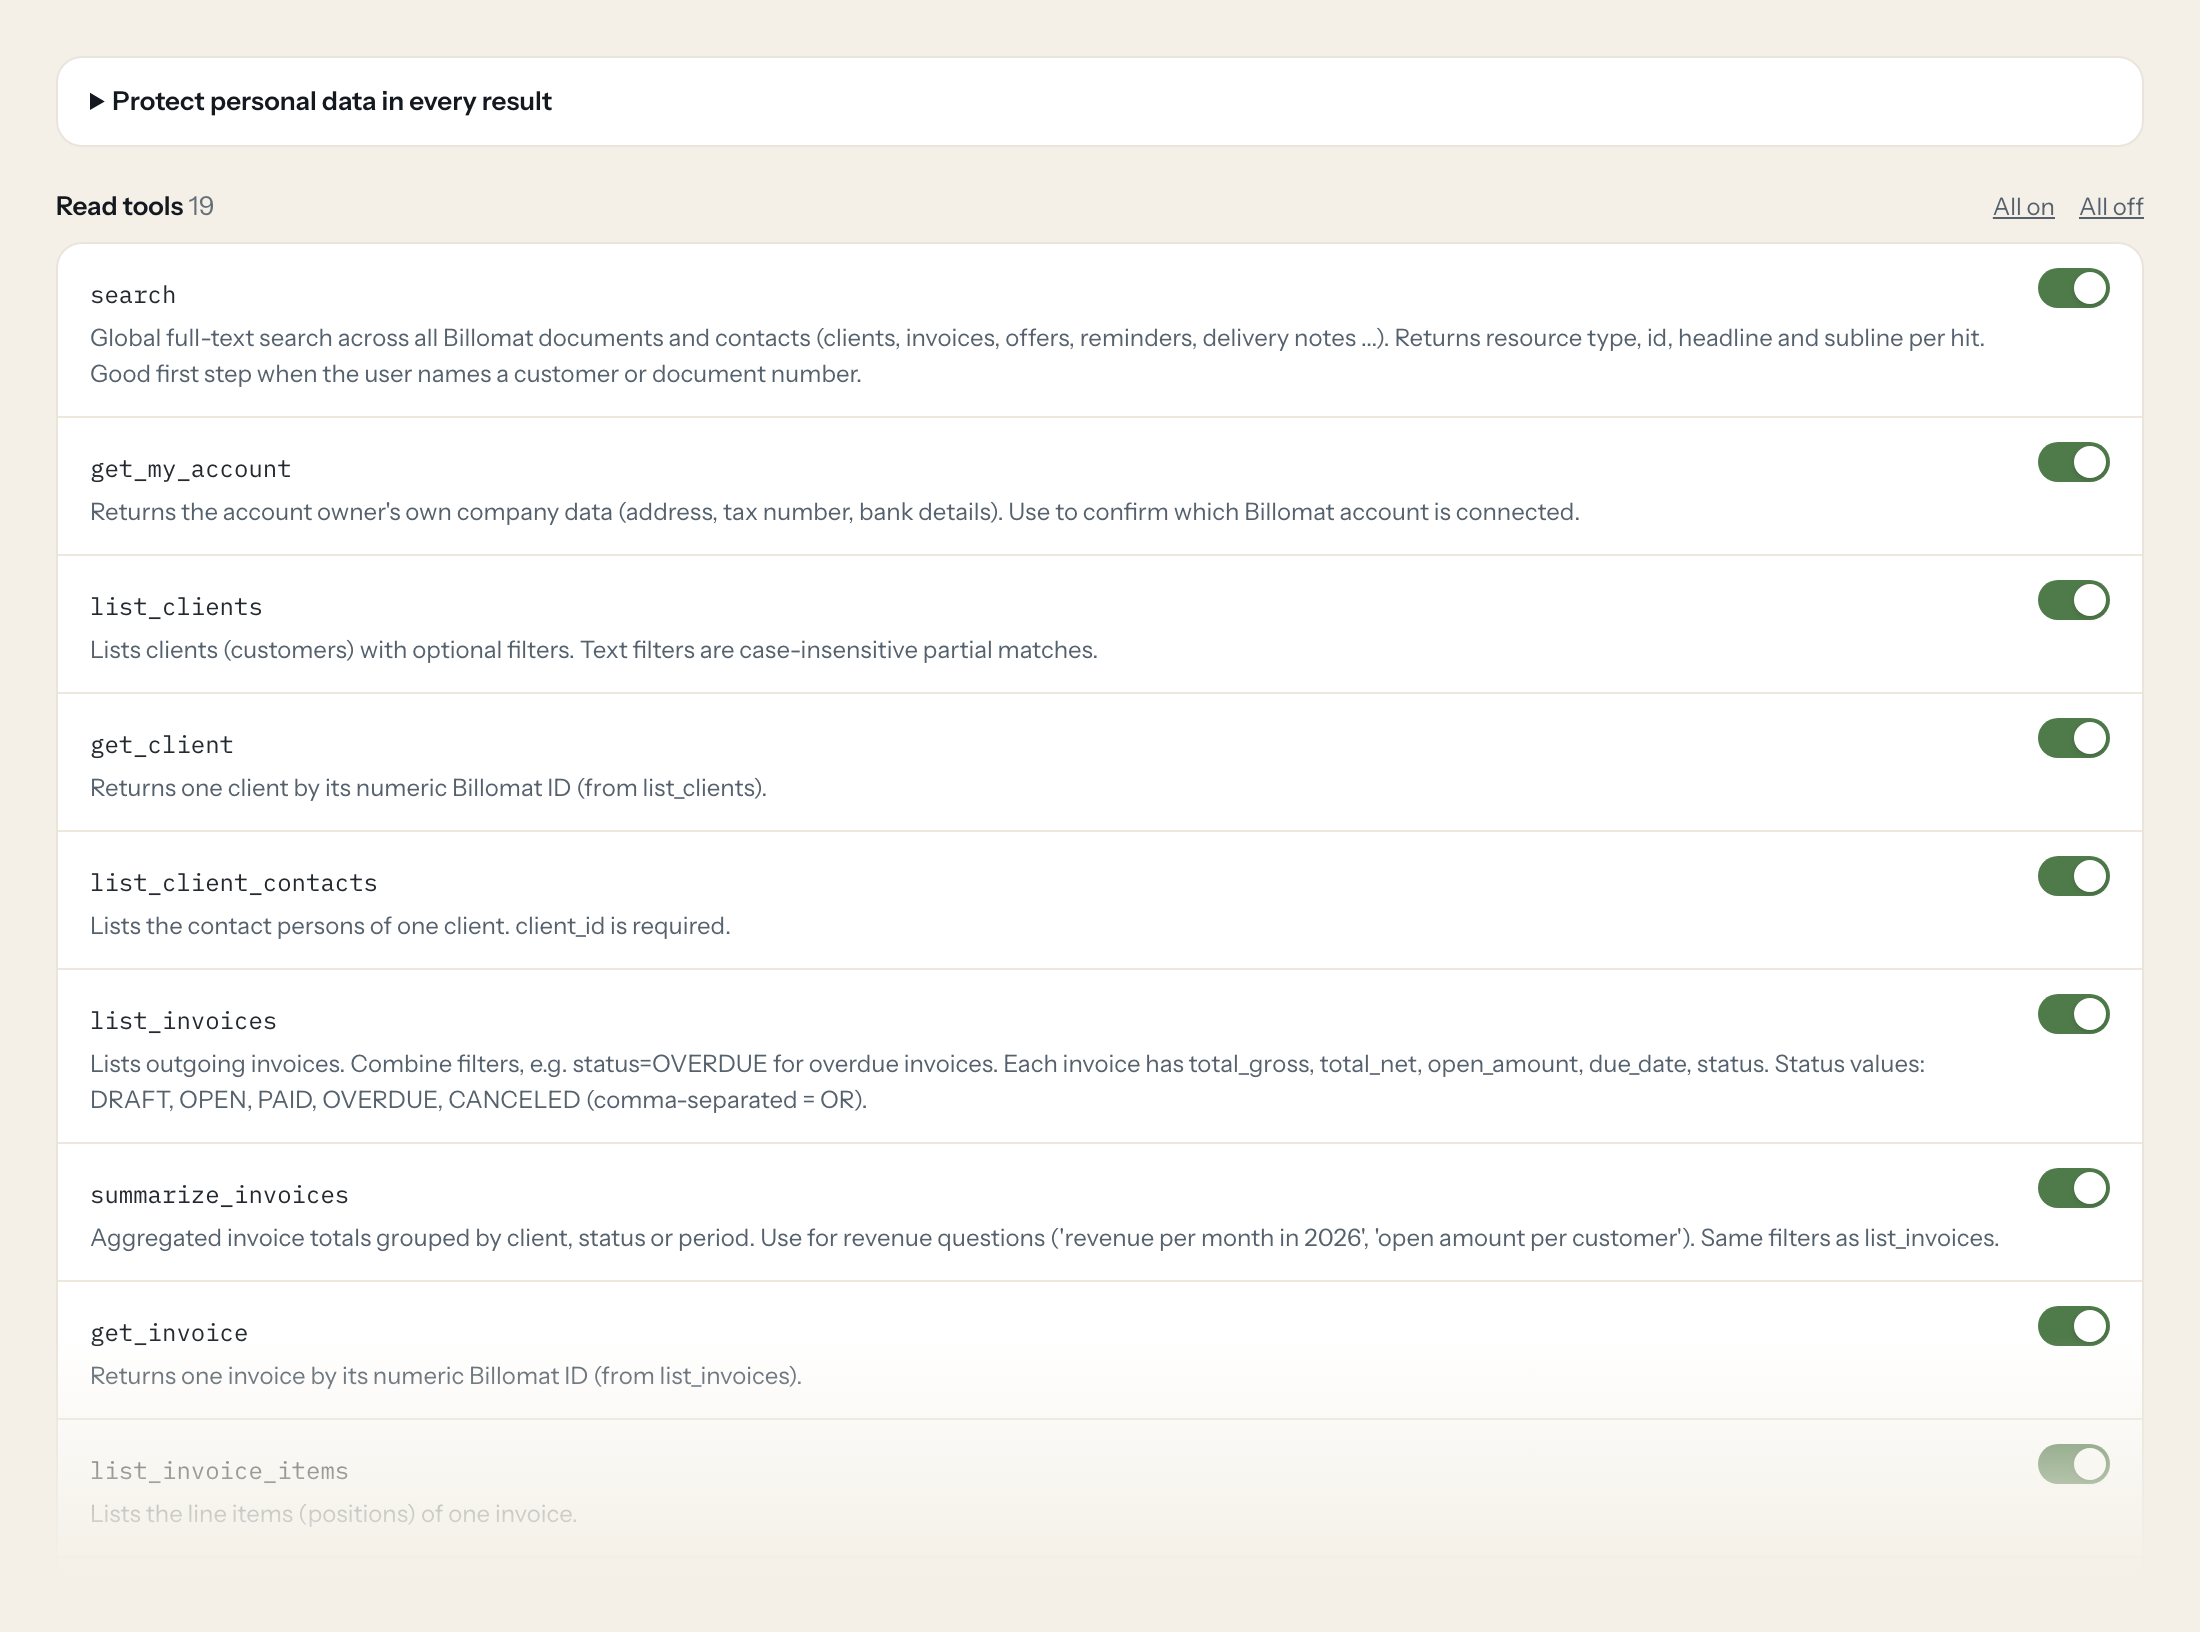Screen dimensions: 2200x1632
Task: Disable the list_invoices toggle
Action: [2073, 1014]
